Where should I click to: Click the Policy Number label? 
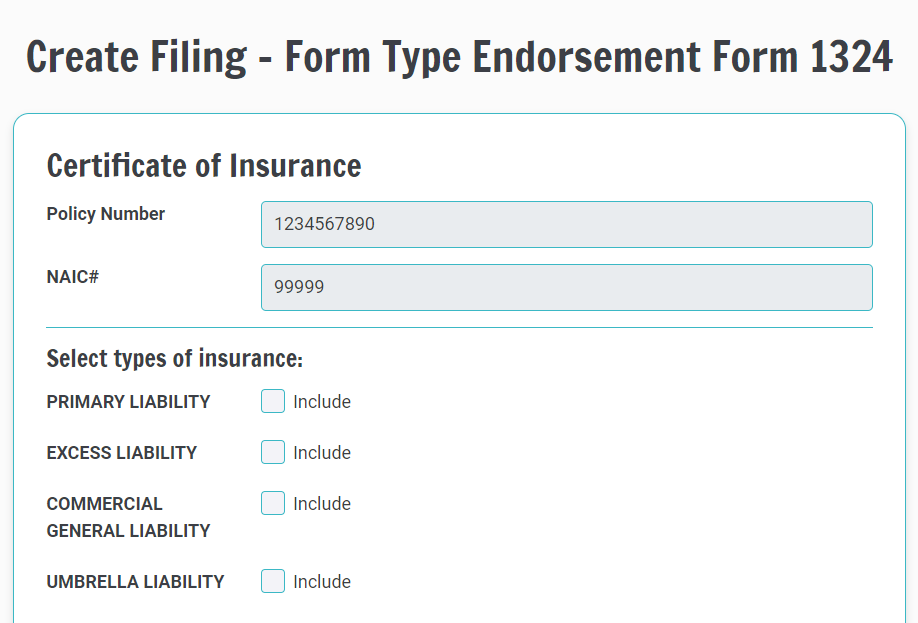coord(105,214)
